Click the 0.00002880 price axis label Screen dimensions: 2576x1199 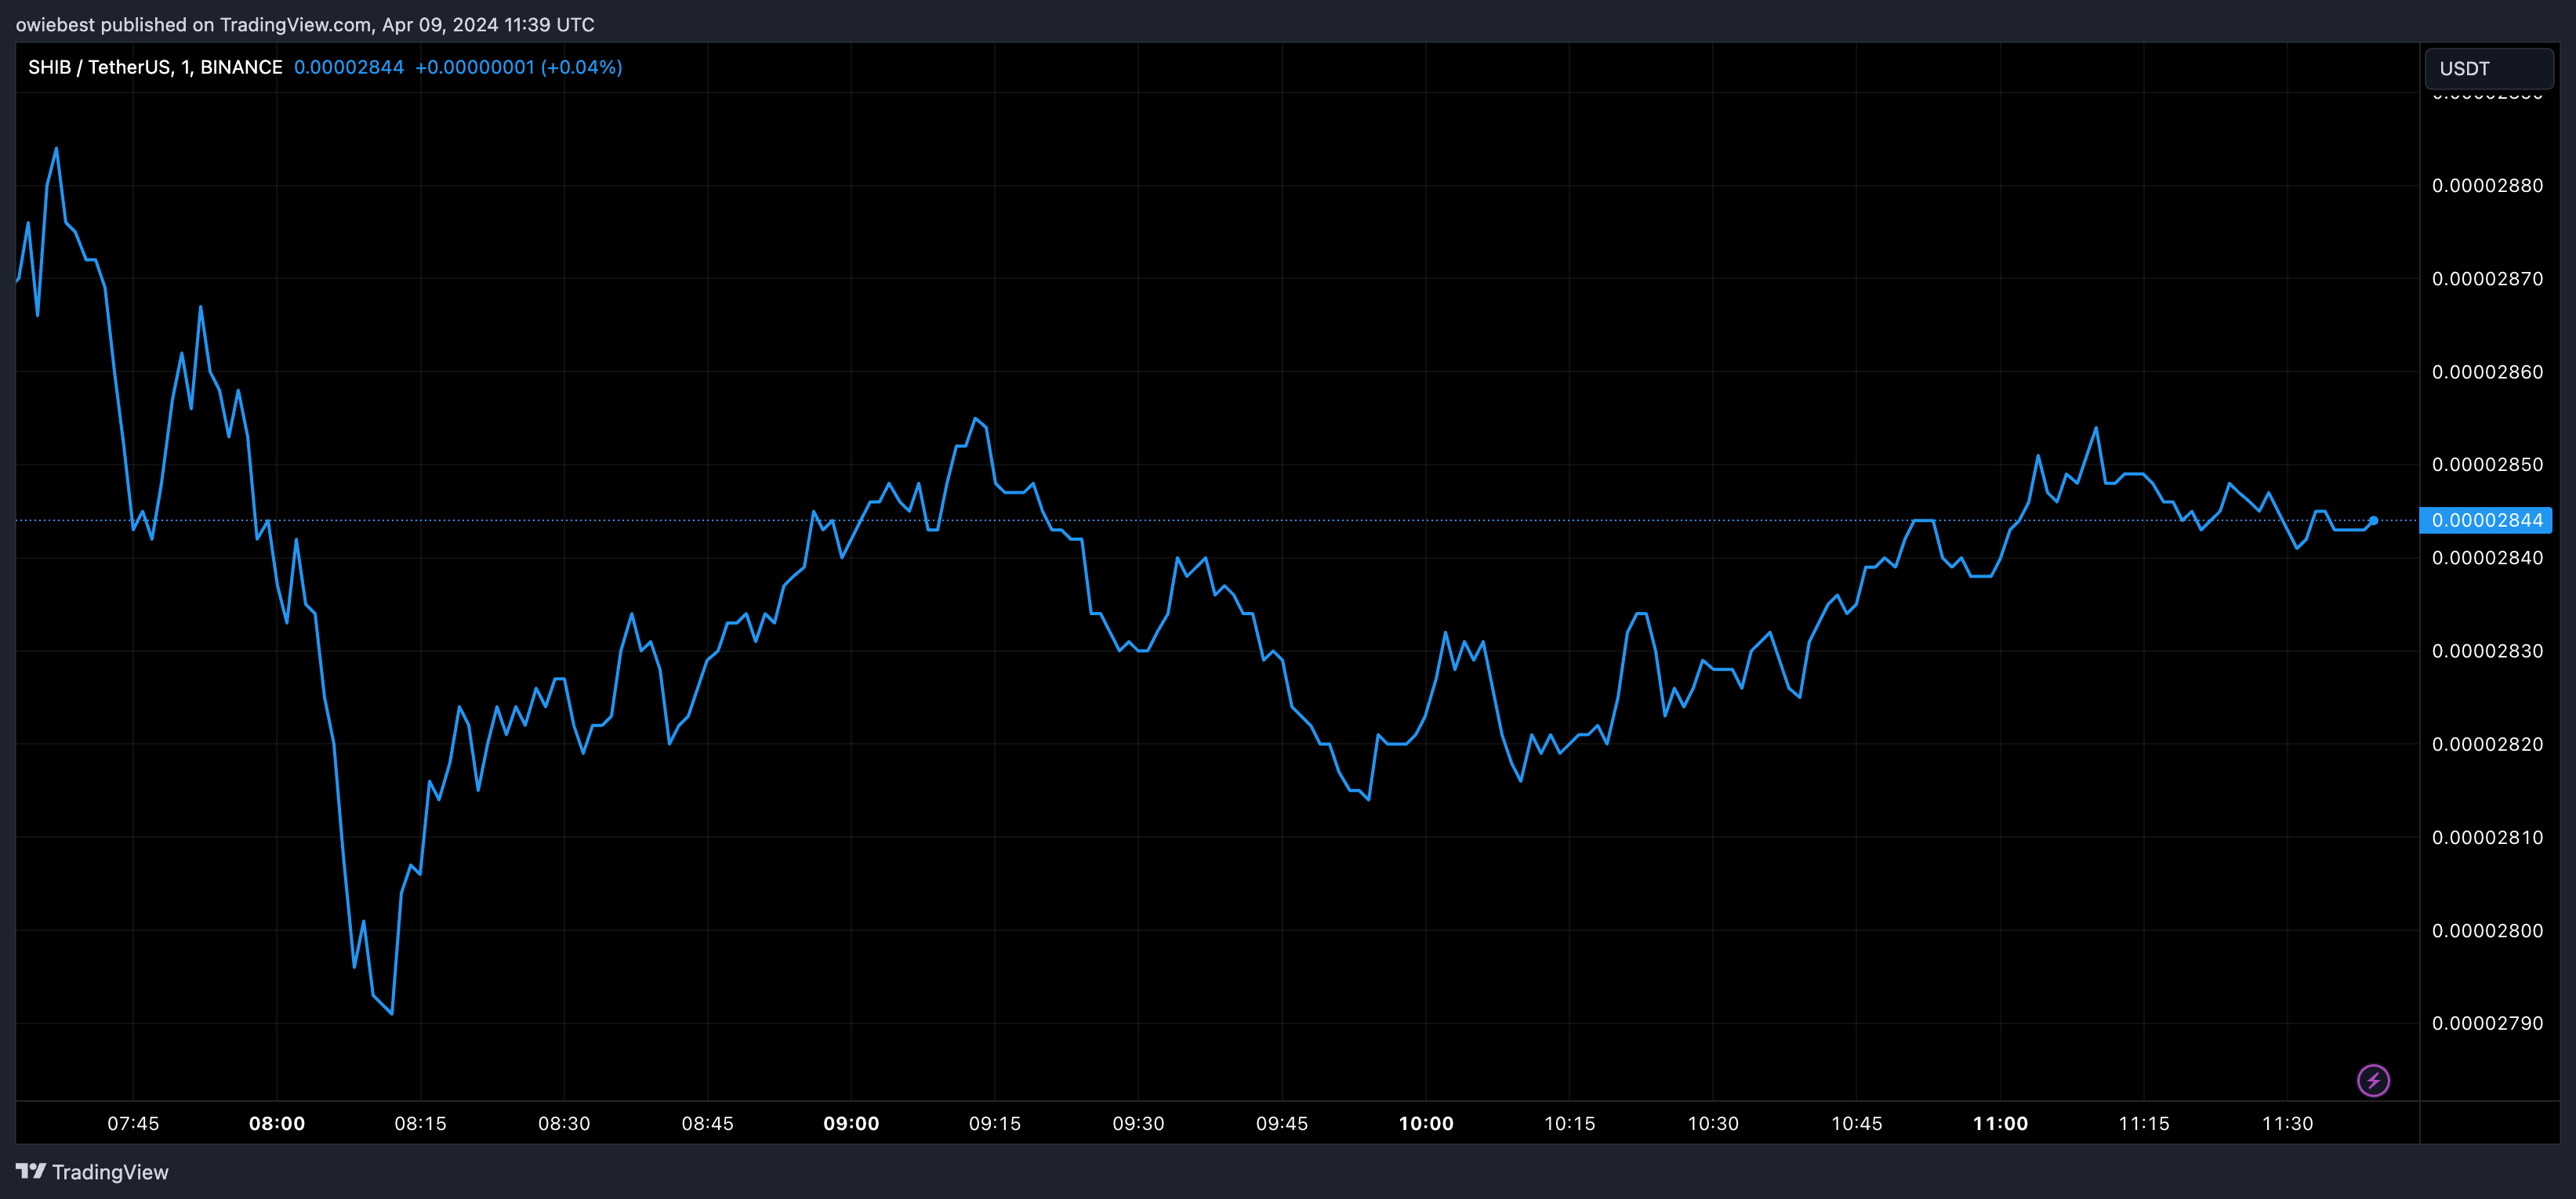[x=2487, y=186]
